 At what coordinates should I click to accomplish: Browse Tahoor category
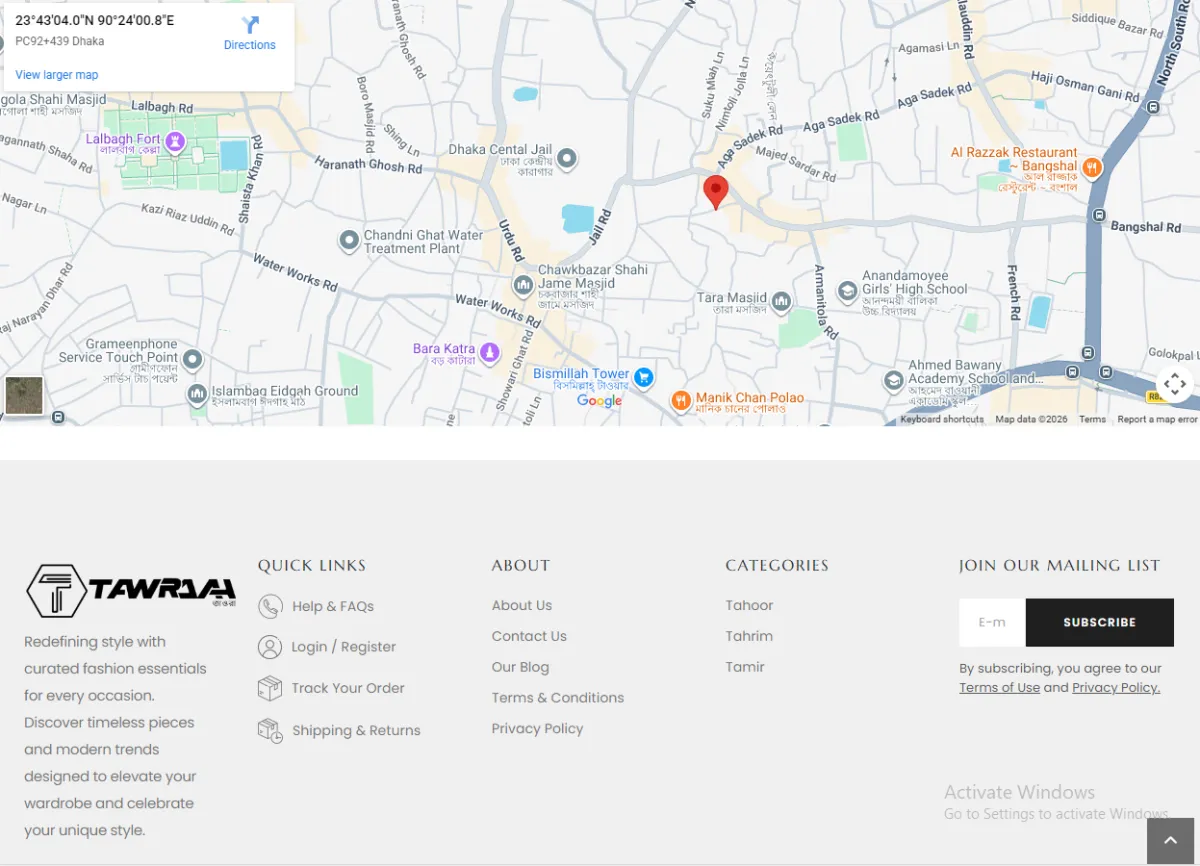coord(749,605)
